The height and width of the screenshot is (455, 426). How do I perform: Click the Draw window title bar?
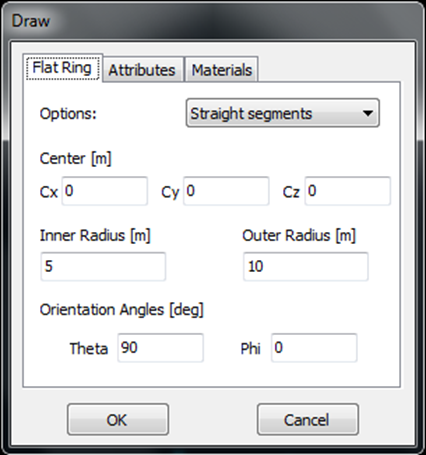tap(213, 21)
